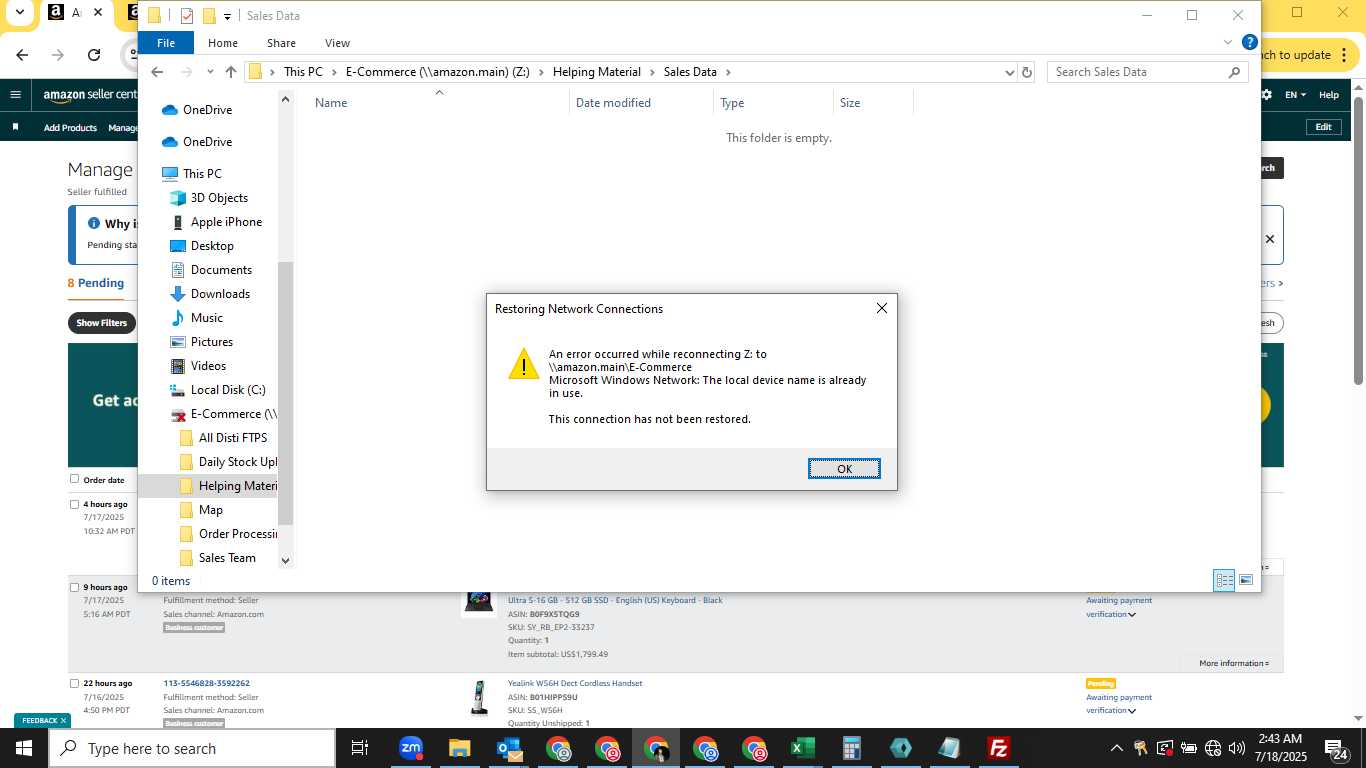Viewport: 1366px width, 768px height.
Task: Open the Share ribbon tab
Action: click(281, 43)
